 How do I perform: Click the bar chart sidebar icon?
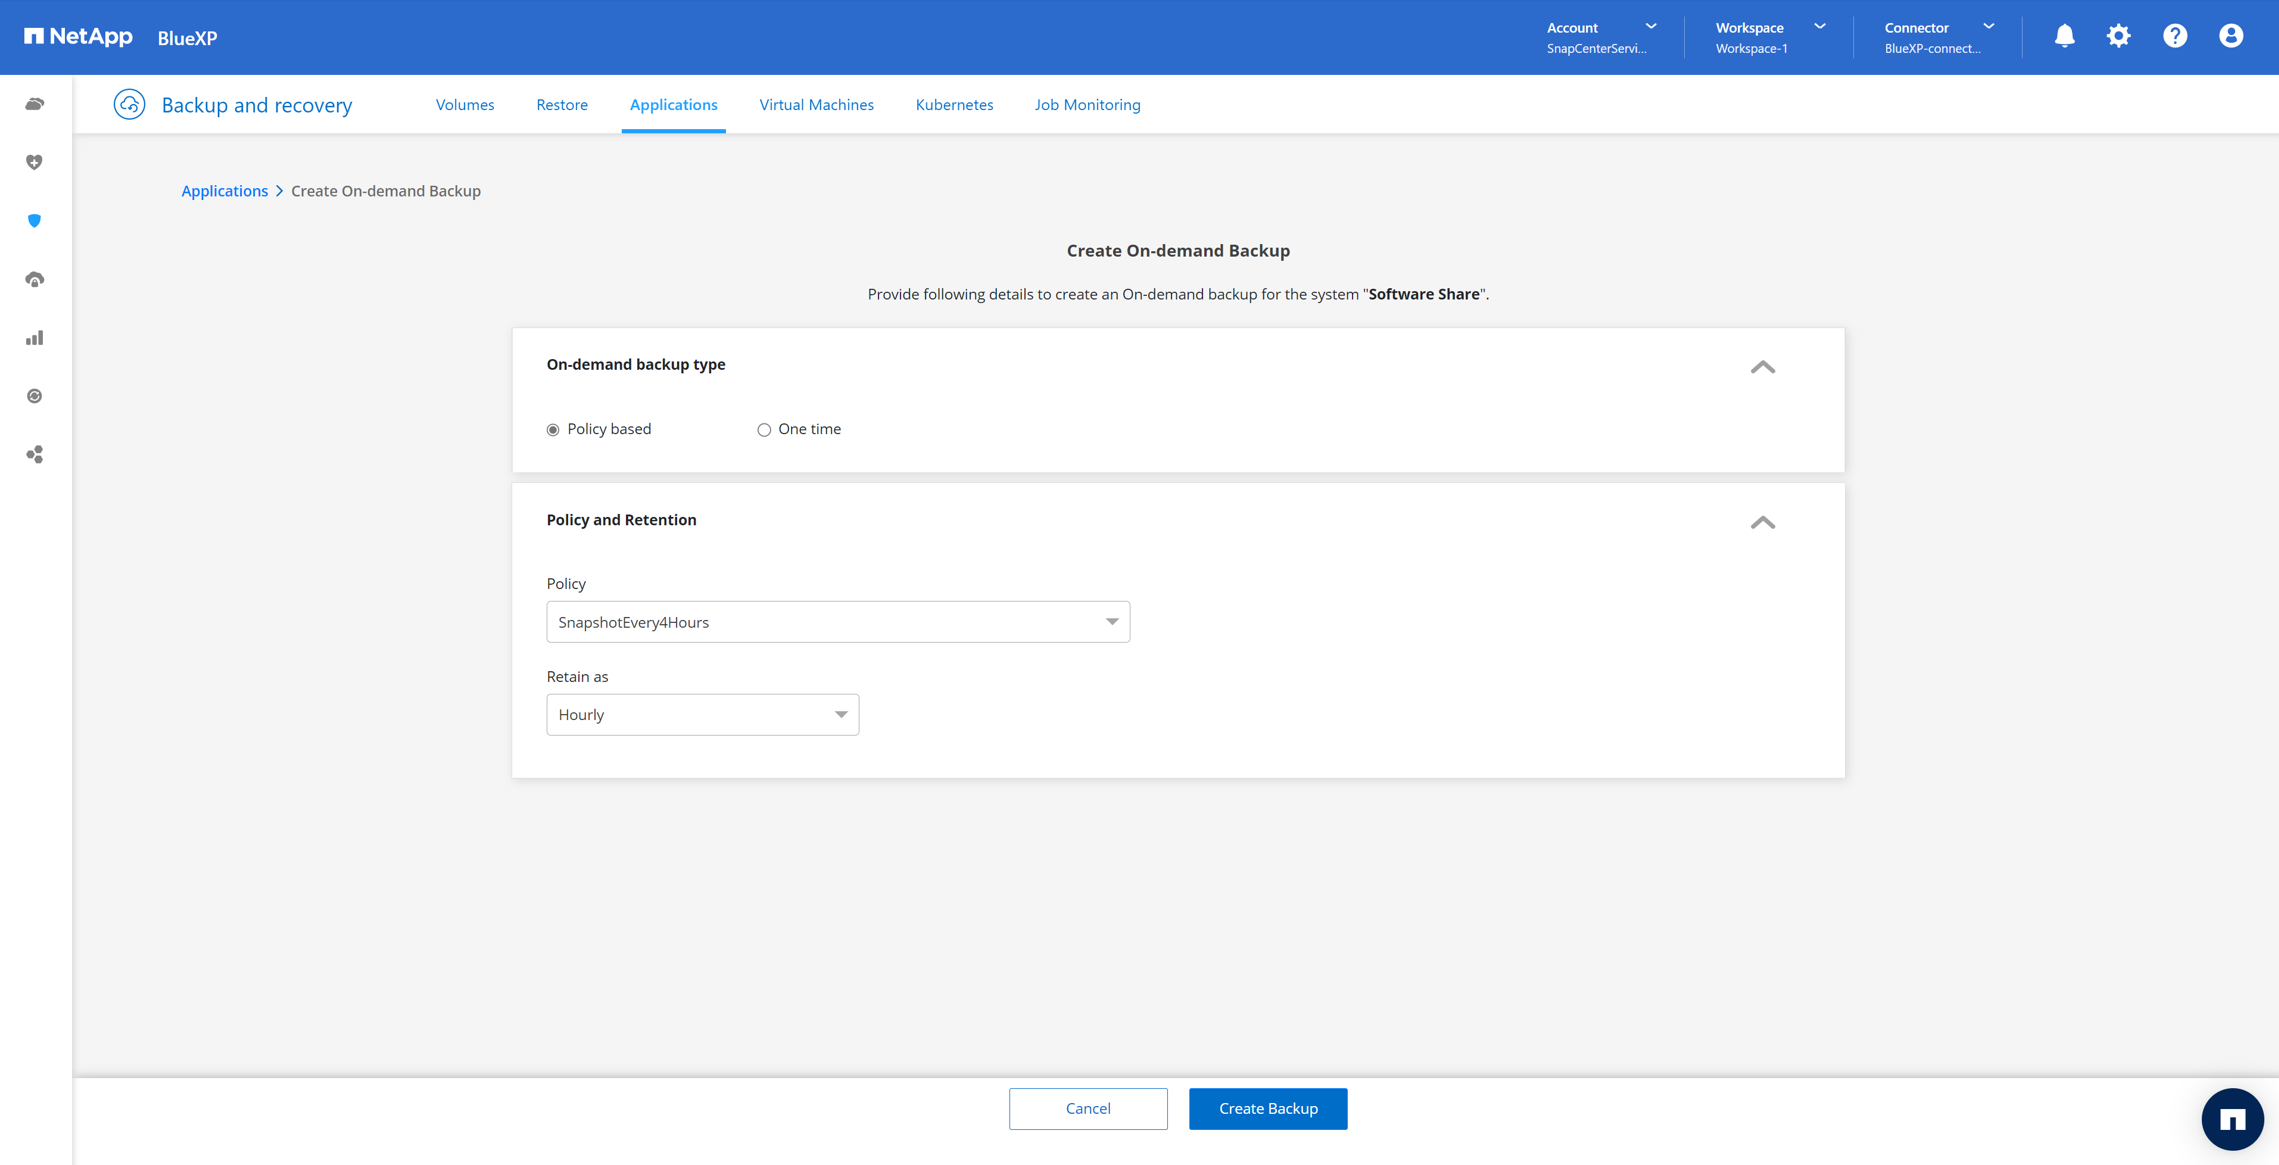tap(35, 338)
